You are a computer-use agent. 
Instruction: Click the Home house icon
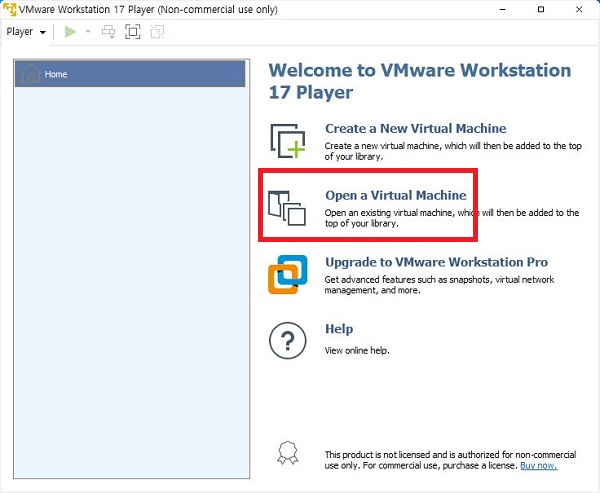31,73
